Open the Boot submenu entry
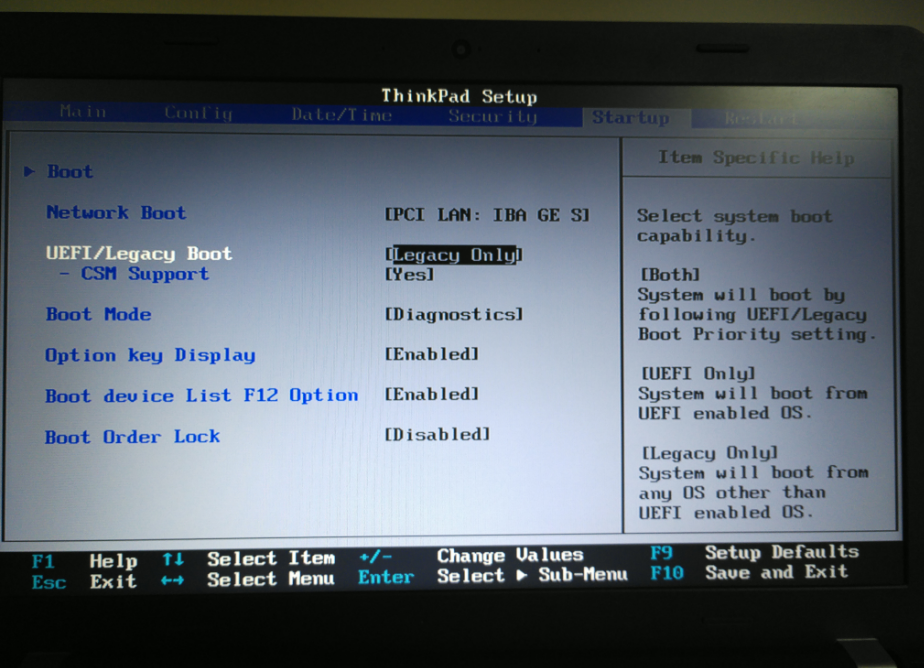Viewport: 924px width, 668px height. (70, 171)
